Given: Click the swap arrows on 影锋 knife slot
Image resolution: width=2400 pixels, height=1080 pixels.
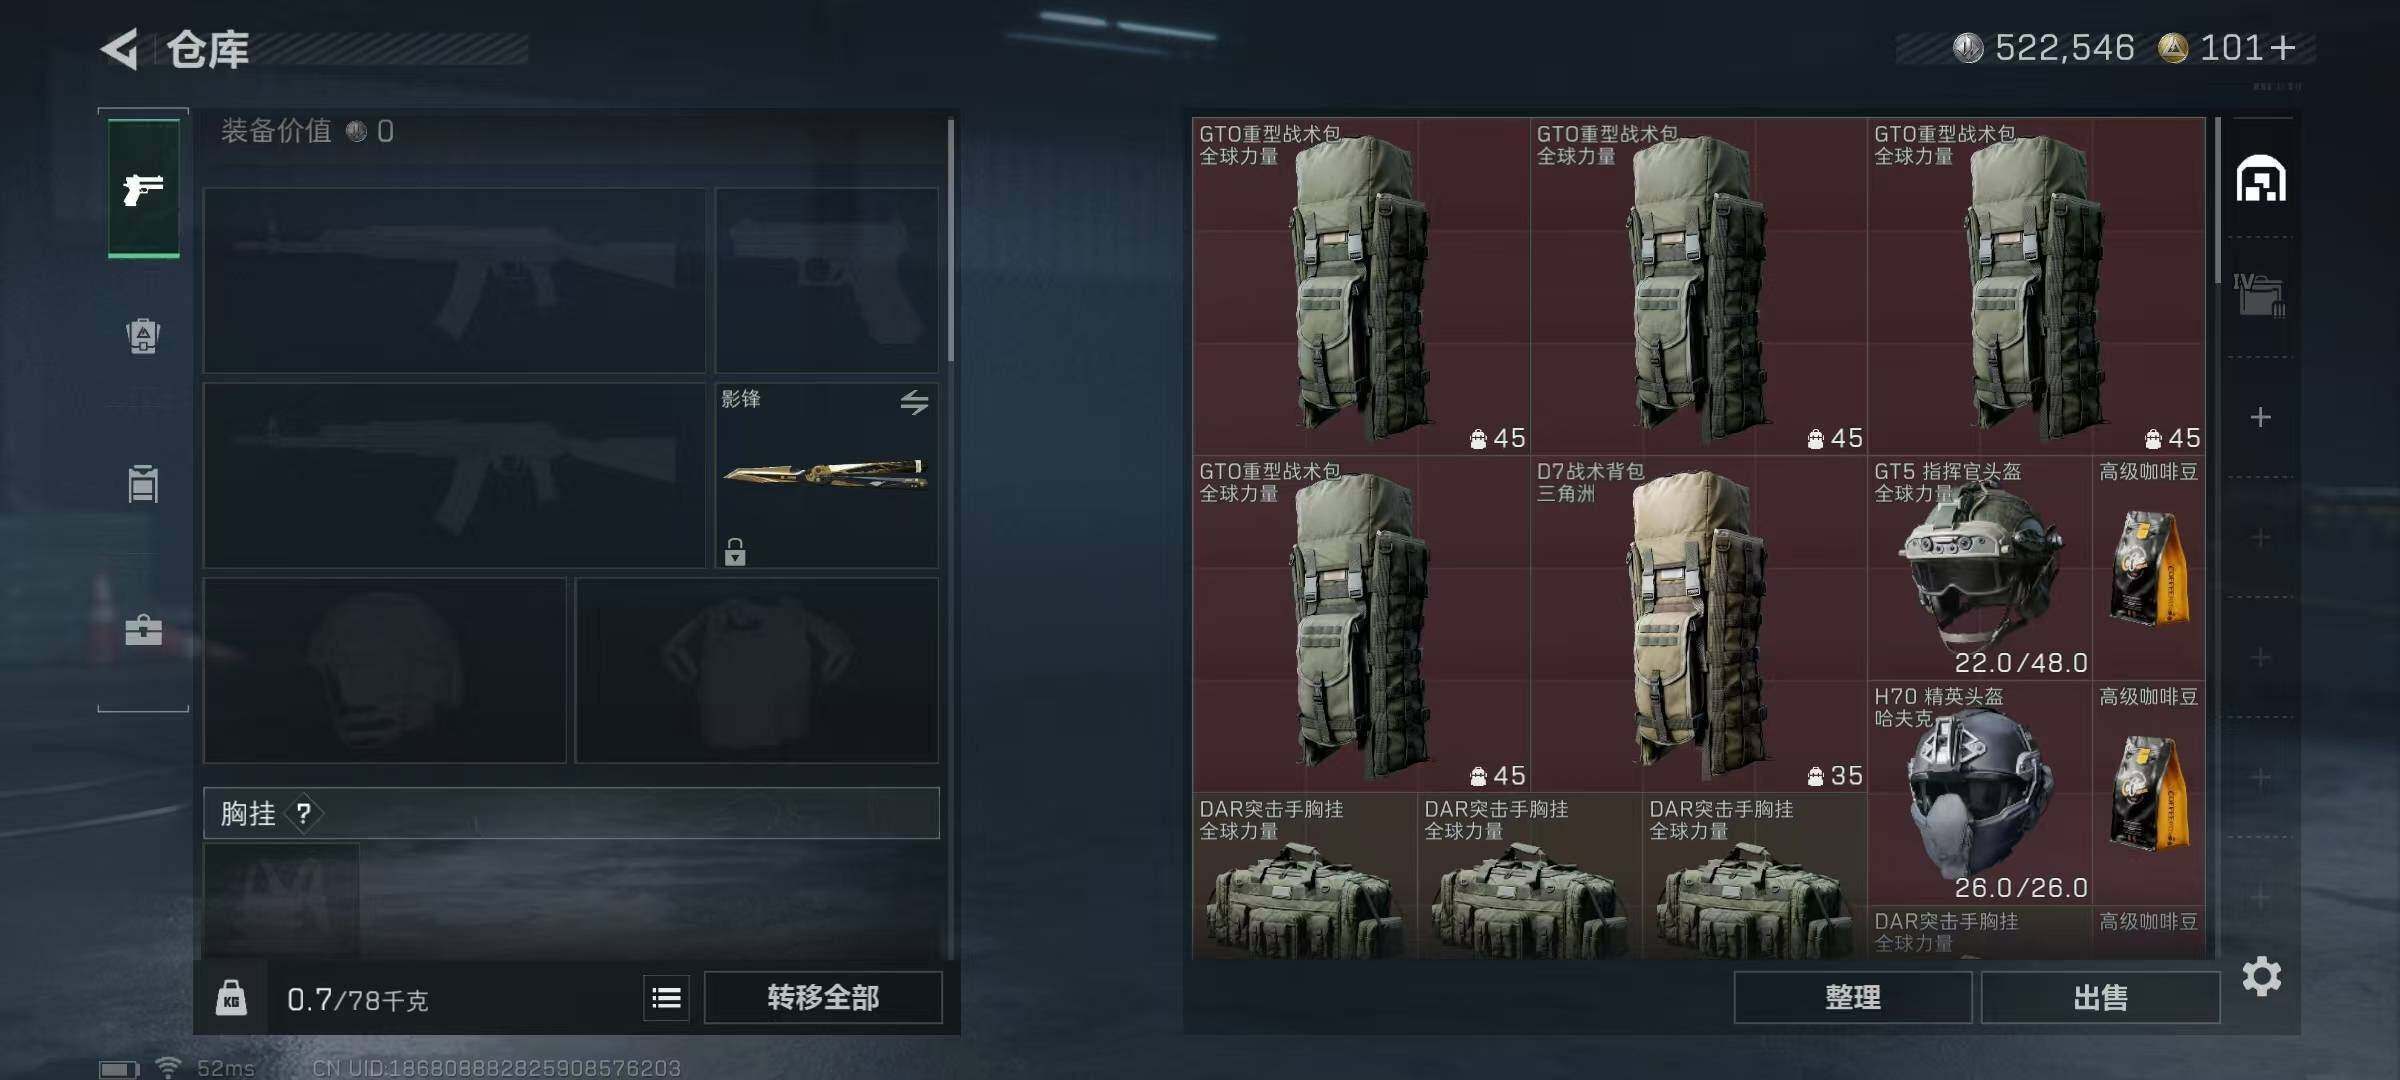Looking at the screenshot, I should coord(914,402).
